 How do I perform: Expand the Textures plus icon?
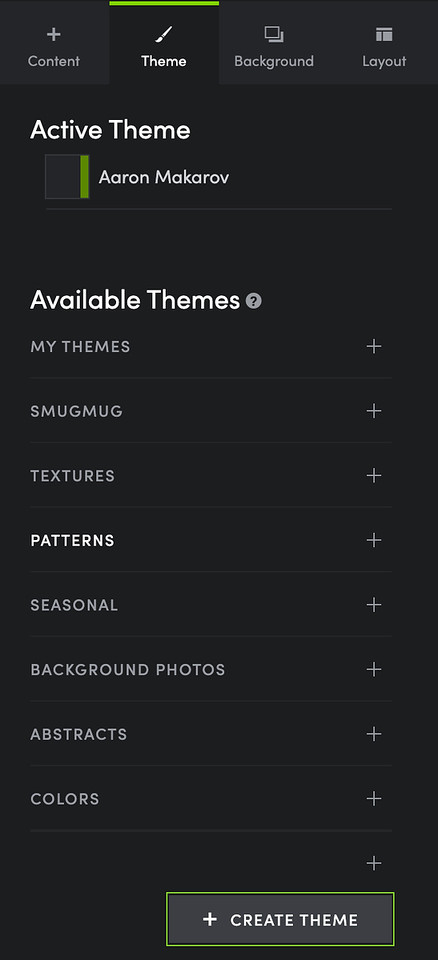374,476
